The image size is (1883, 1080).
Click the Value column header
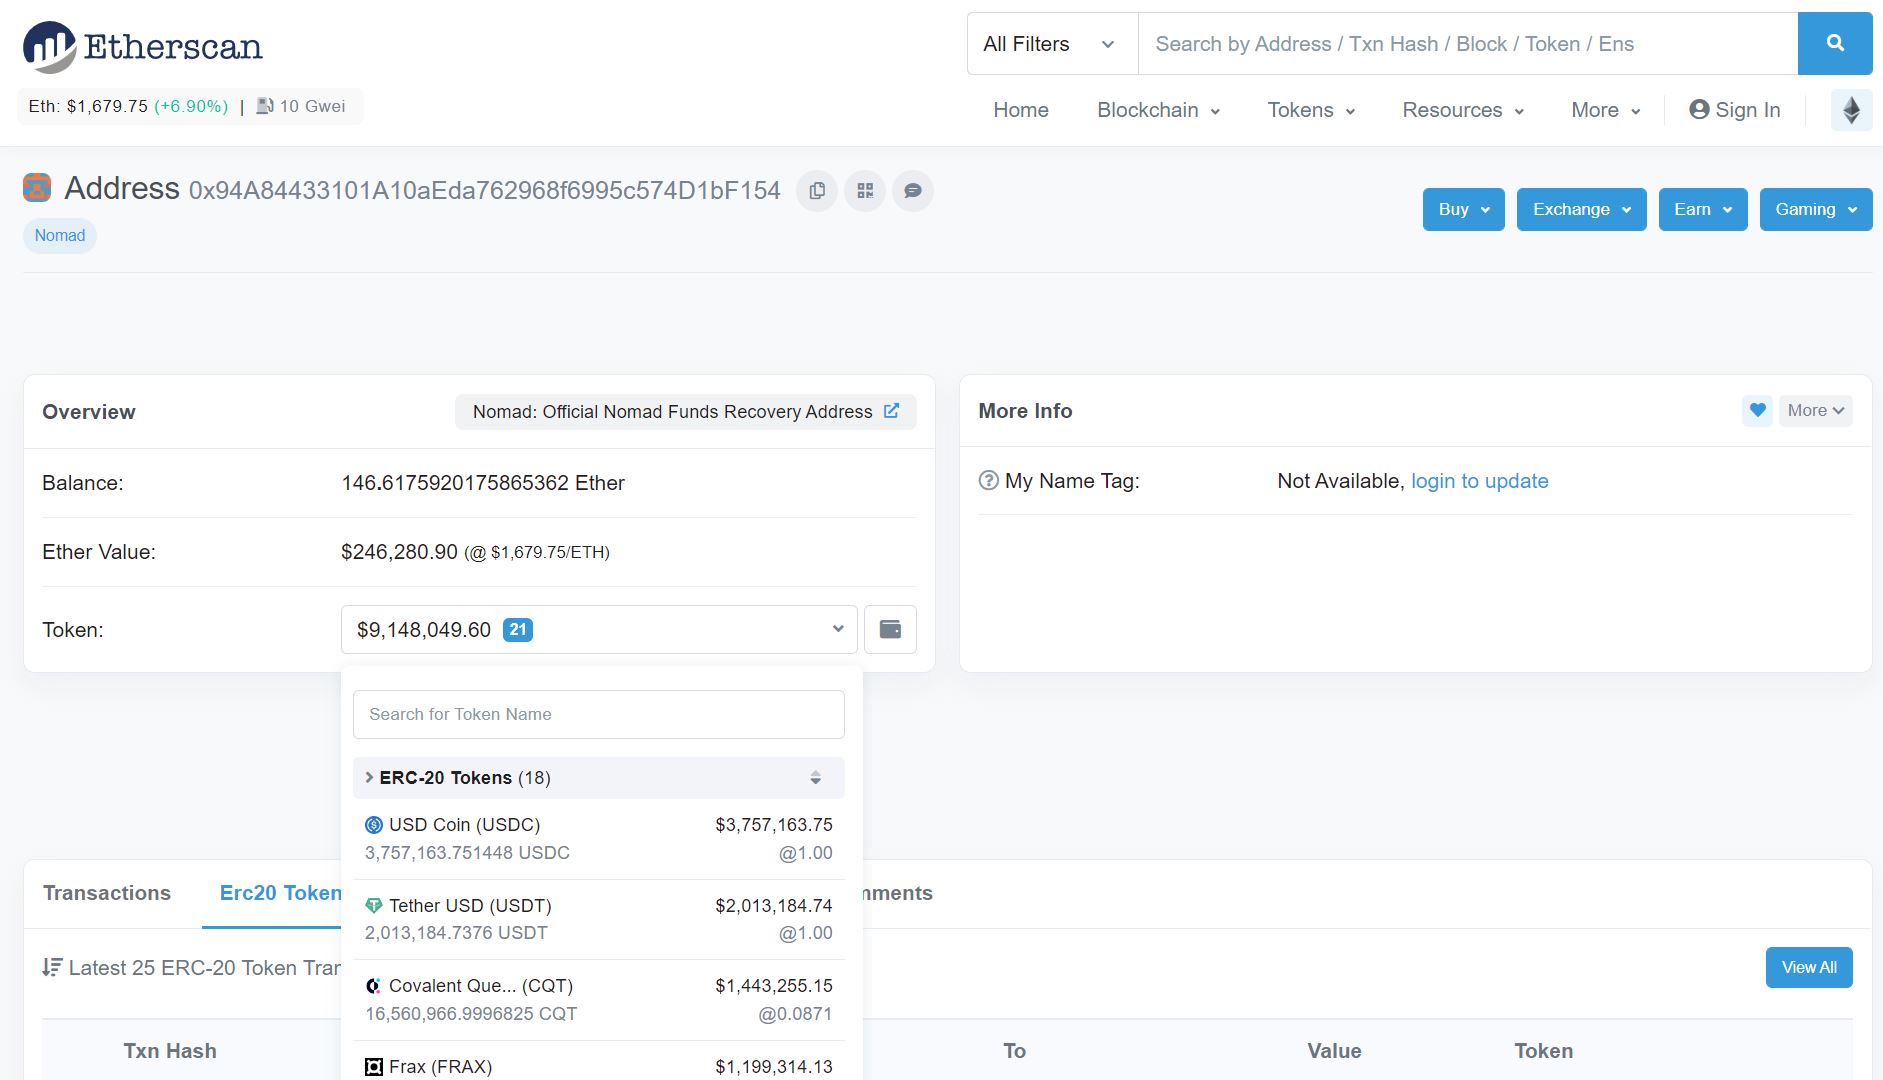pos(1334,1051)
